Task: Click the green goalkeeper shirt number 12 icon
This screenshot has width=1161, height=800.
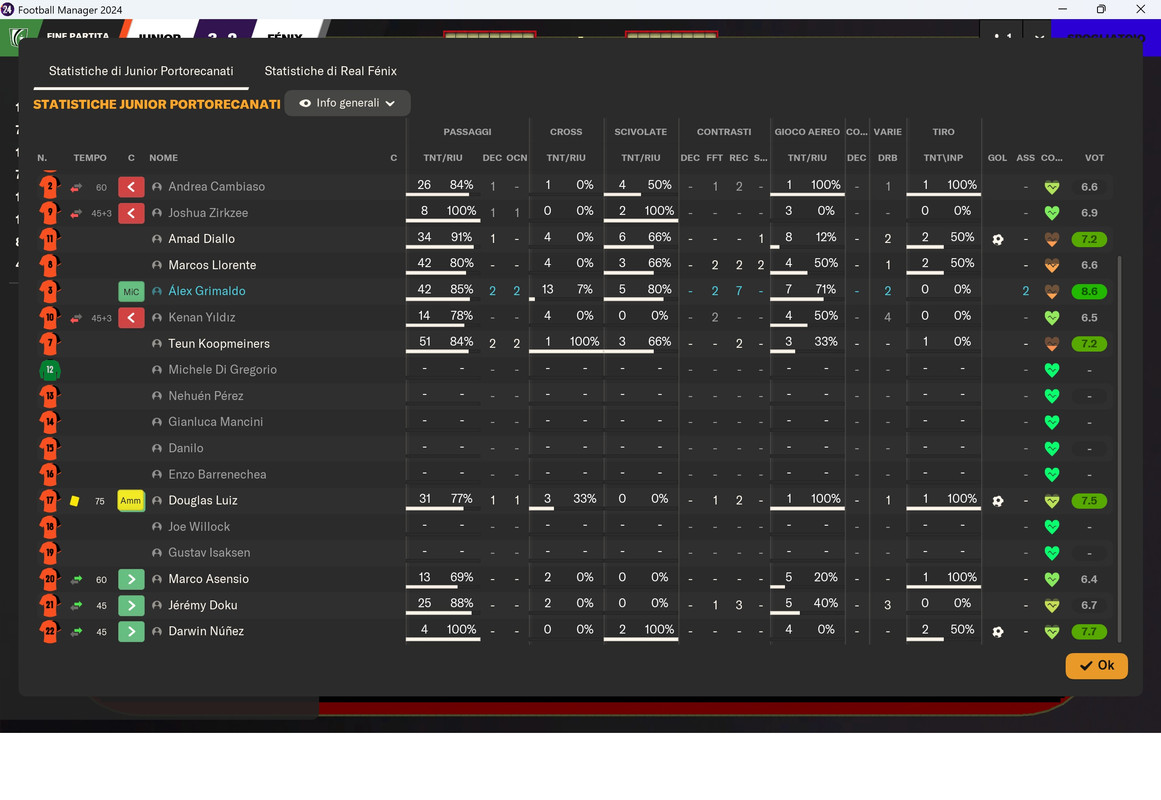Action: click(x=50, y=370)
